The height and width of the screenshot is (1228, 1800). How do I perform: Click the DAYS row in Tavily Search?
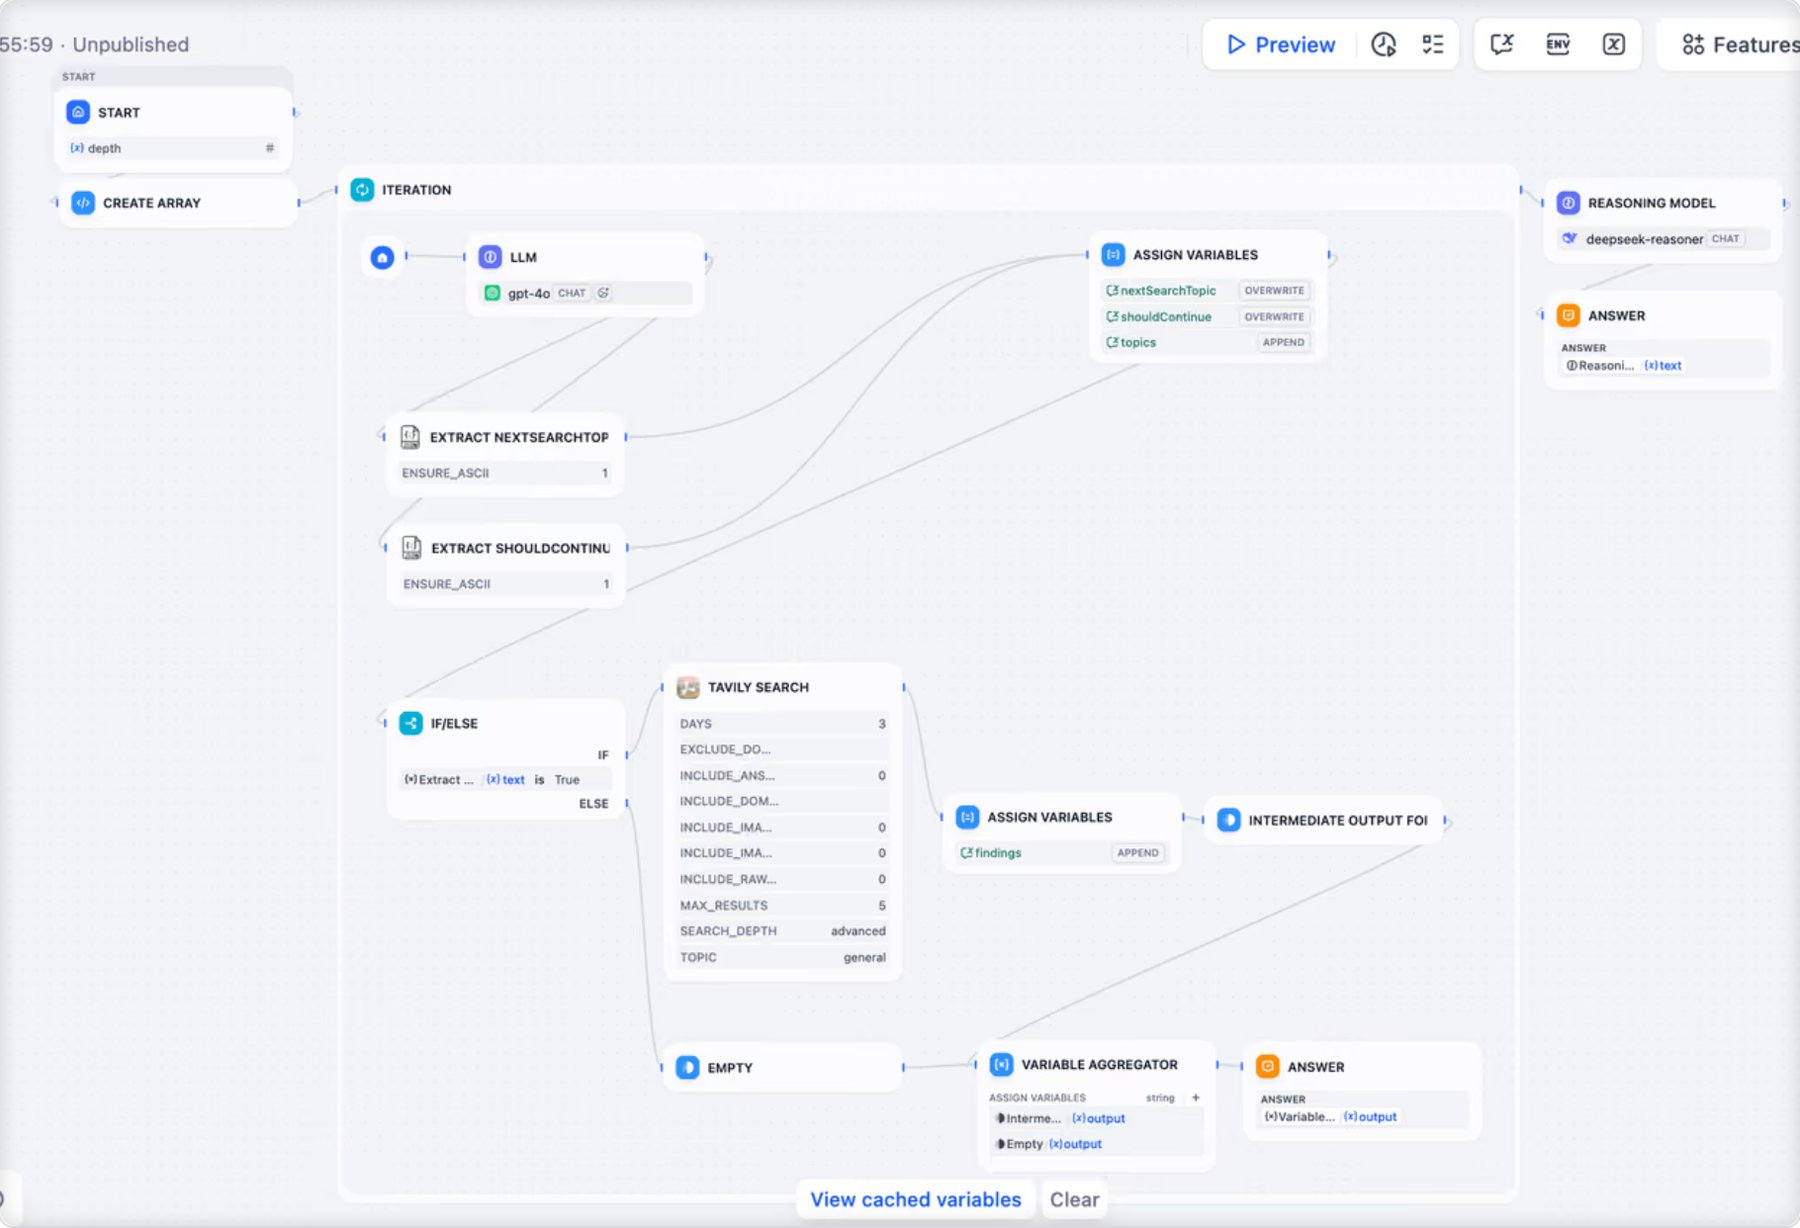coord(783,723)
